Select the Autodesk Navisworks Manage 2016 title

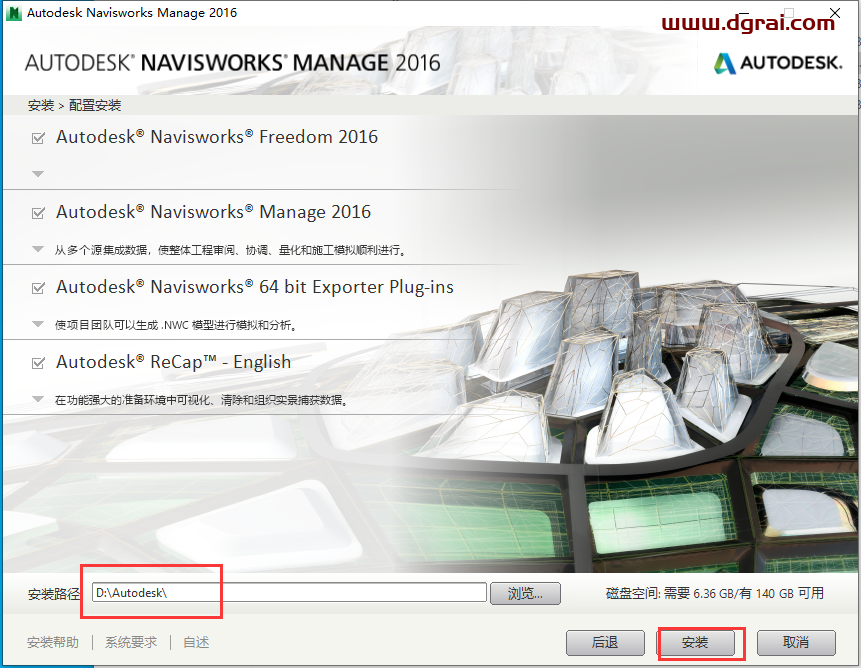(214, 212)
